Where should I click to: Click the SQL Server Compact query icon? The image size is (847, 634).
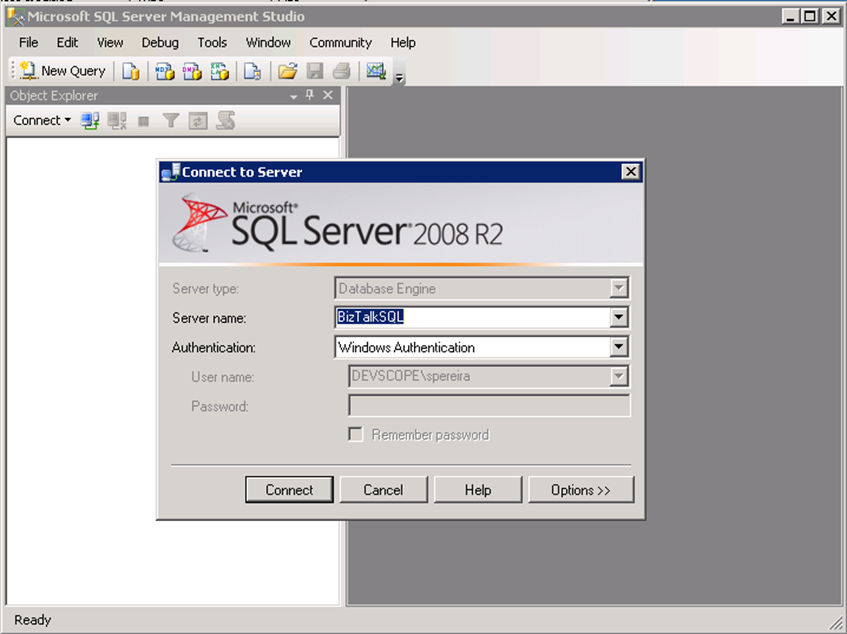tap(252, 71)
